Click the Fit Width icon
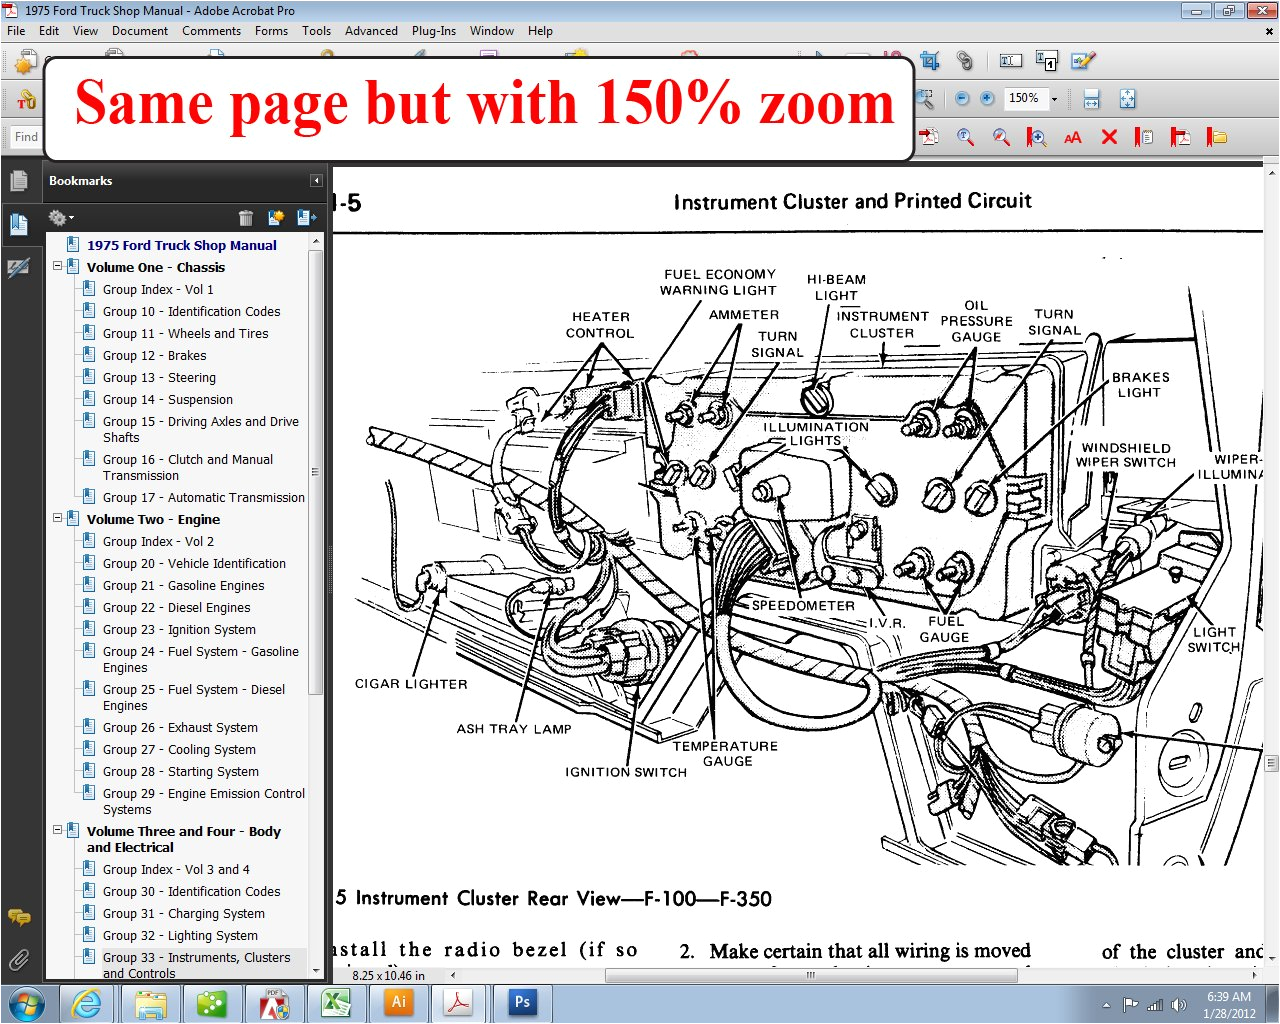Viewport: 1280px width, 1024px height. click(x=1090, y=98)
